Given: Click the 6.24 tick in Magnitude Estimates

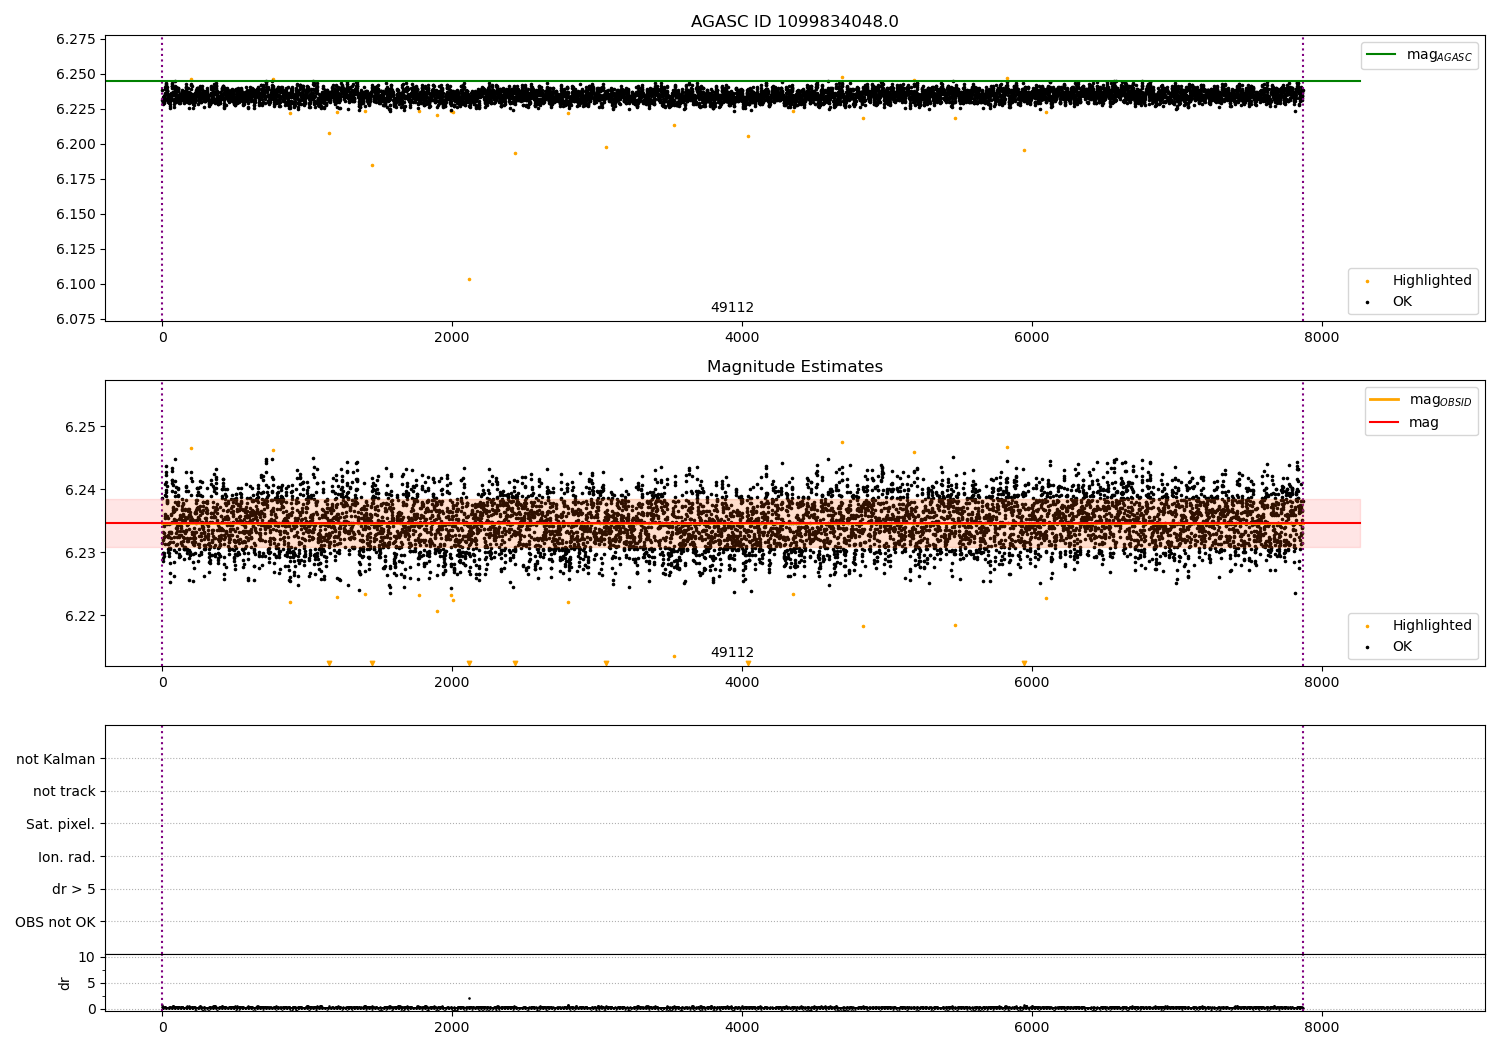Looking at the screenshot, I should (81, 491).
